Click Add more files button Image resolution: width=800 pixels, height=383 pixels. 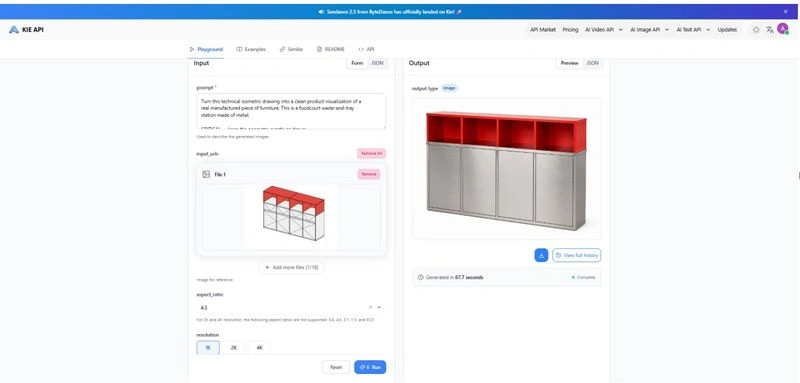(291, 267)
